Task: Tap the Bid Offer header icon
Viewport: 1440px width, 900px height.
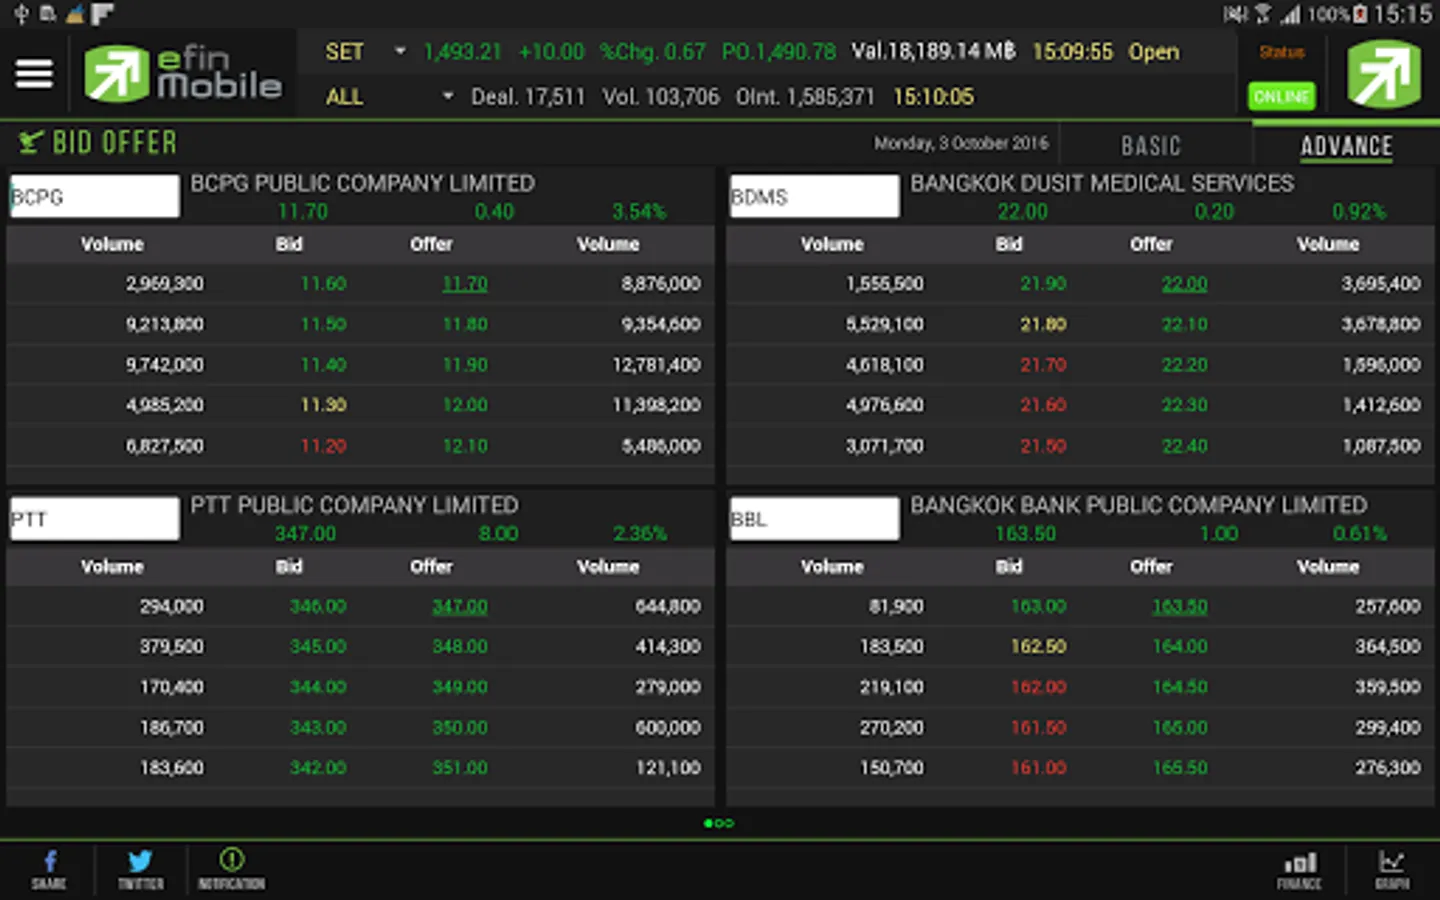Action: pyautogui.click(x=31, y=143)
